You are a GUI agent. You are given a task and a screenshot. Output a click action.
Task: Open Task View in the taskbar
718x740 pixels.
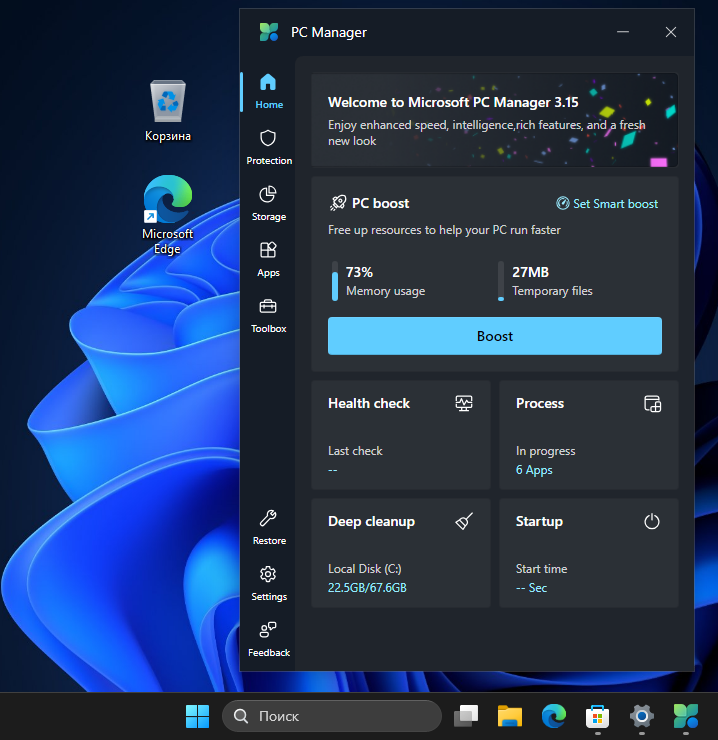point(466,716)
